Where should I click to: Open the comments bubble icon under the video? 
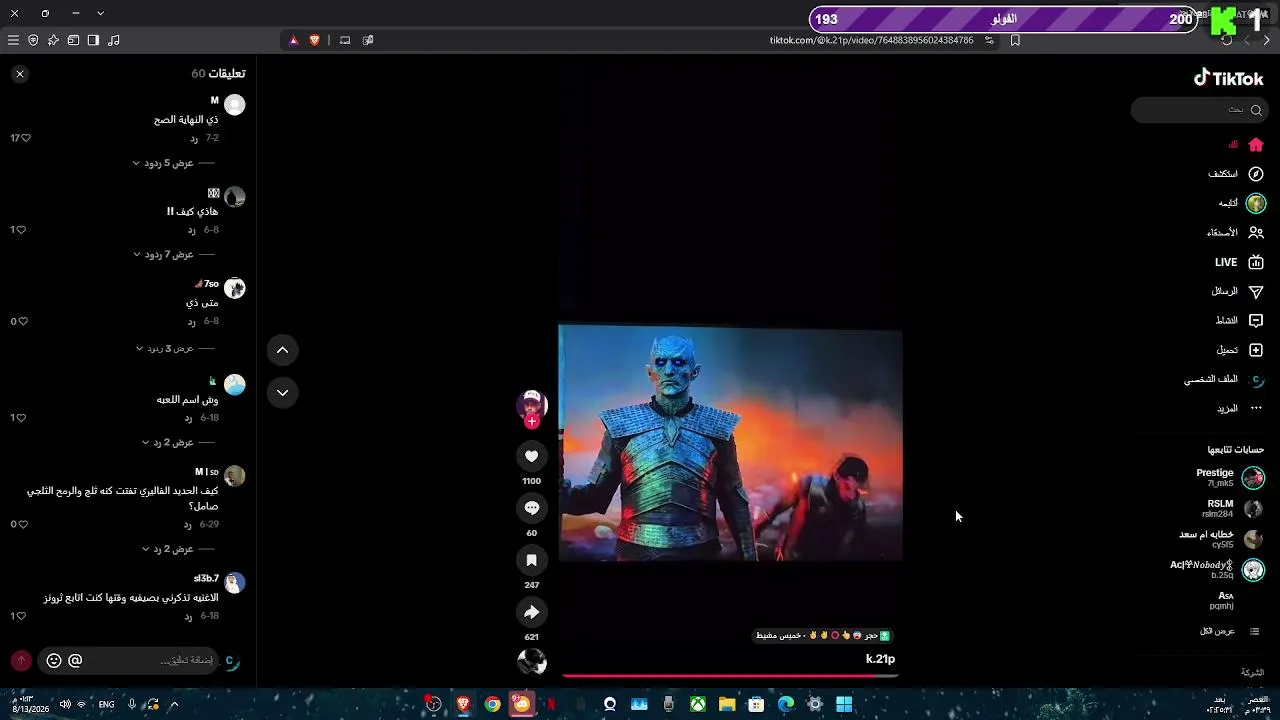532,508
